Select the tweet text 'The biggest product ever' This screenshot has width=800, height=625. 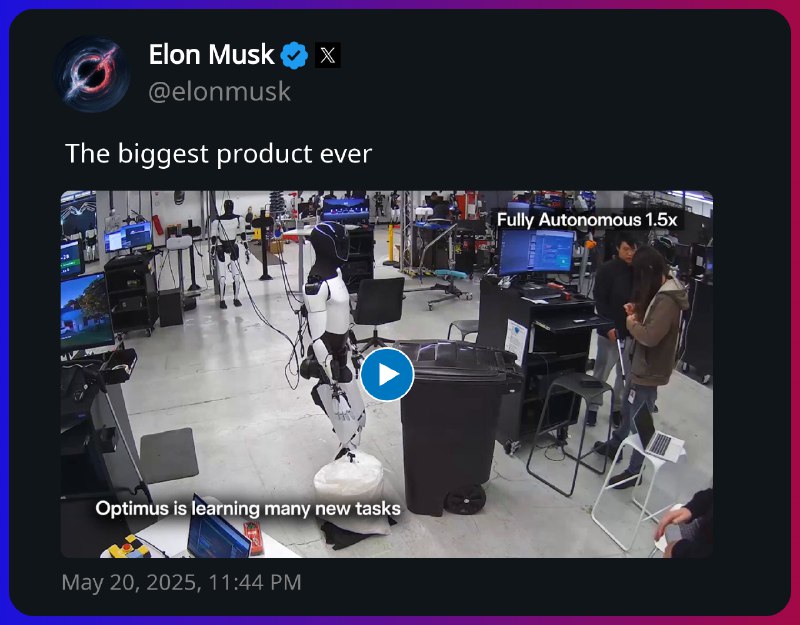(x=218, y=154)
